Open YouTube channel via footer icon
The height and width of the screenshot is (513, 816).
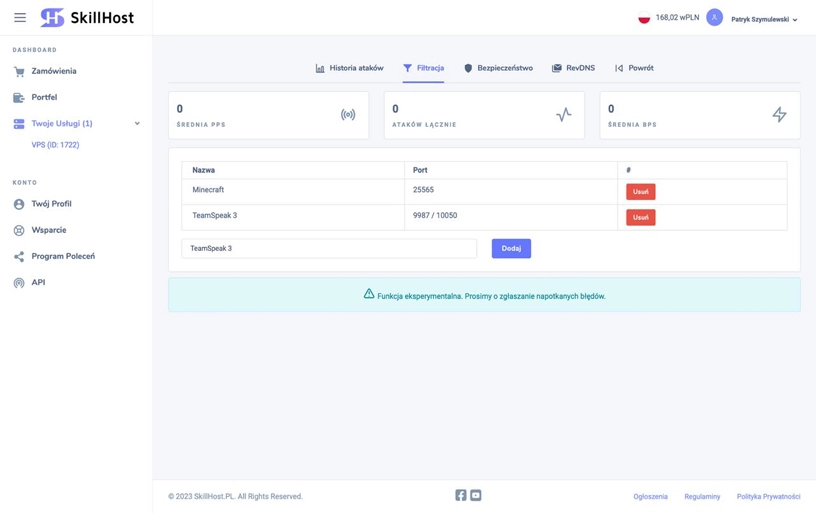click(476, 495)
